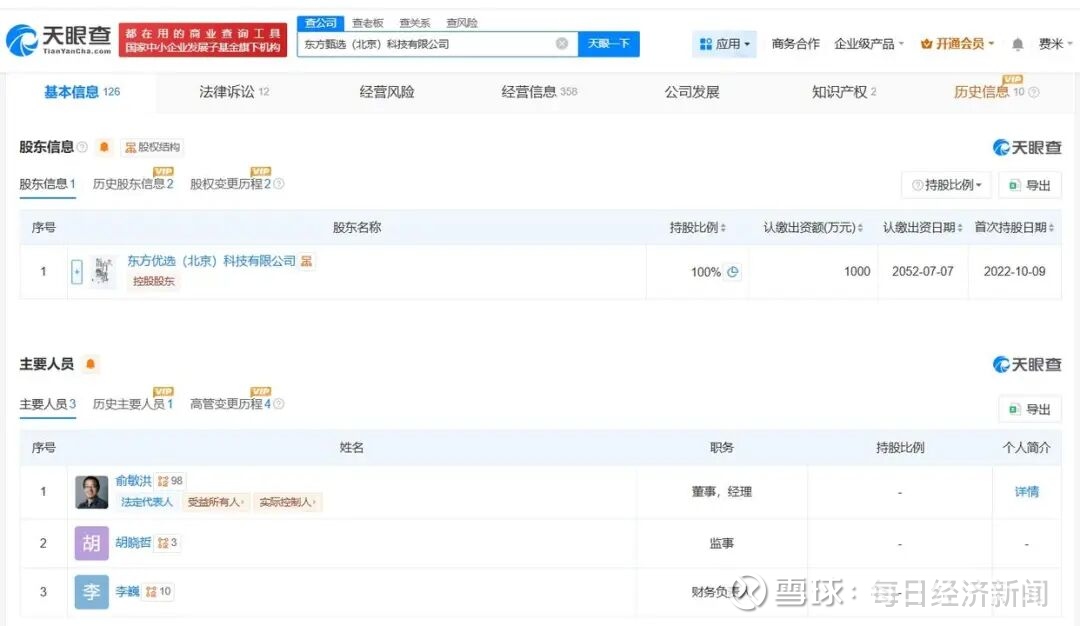Open the 应用 dropdown menu
Screen dimensions: 1080x626
pos(724,44)
